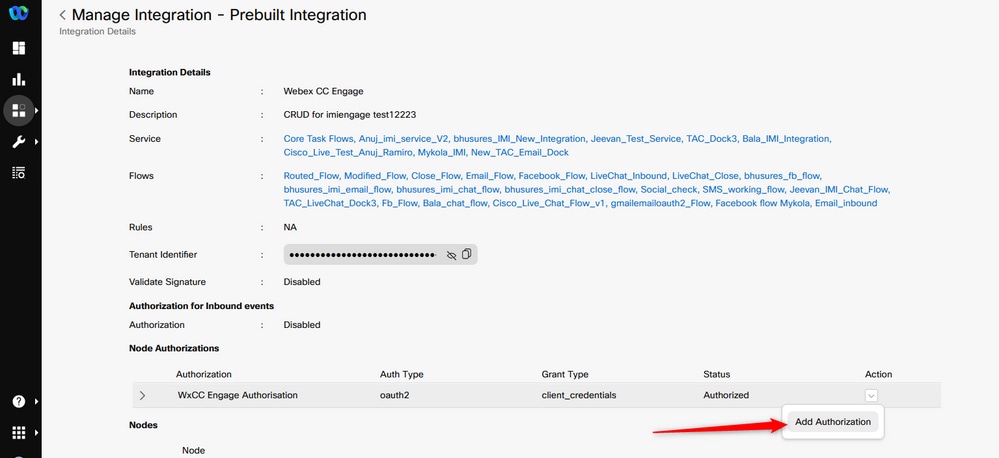Open the bhusures_IMI_New_Integration link

pyautogui.click(x=519, y=138)
